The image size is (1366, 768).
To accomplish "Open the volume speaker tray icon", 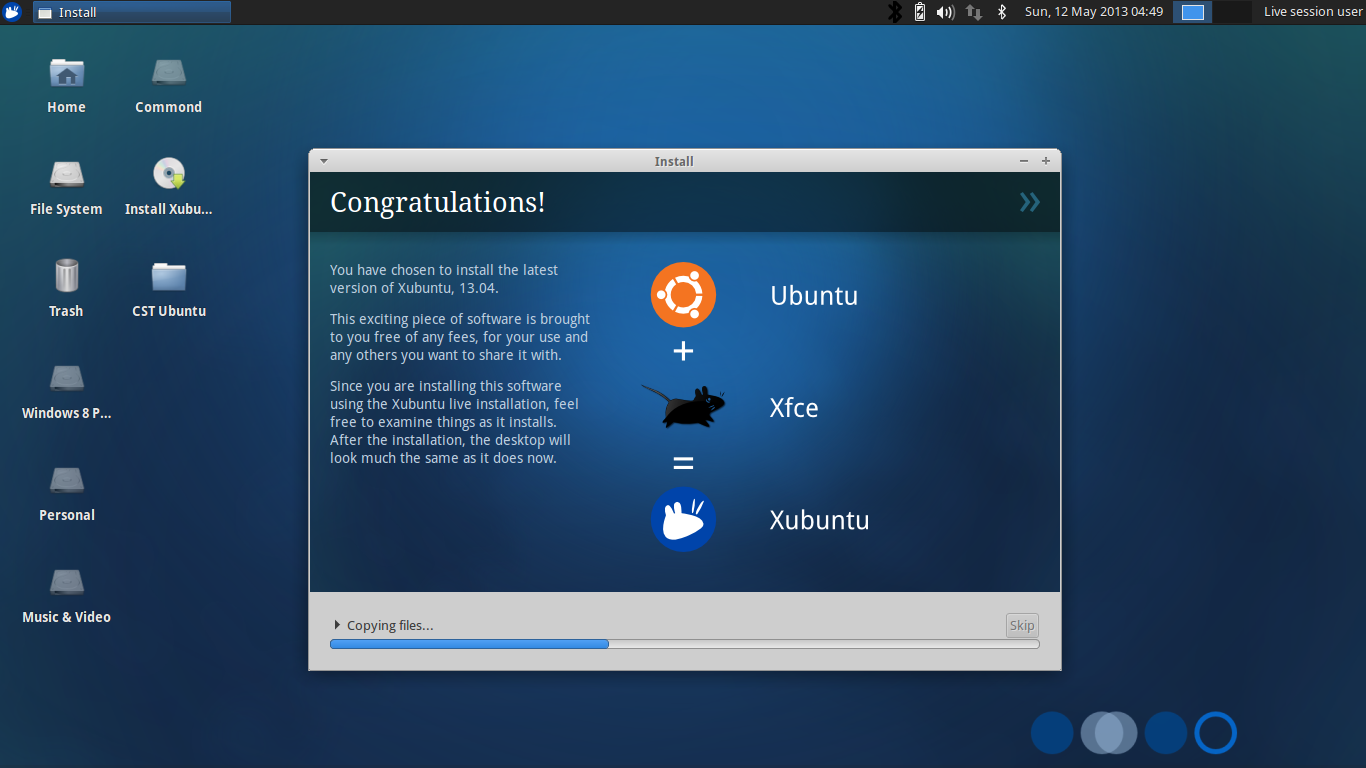I will 945,12.
